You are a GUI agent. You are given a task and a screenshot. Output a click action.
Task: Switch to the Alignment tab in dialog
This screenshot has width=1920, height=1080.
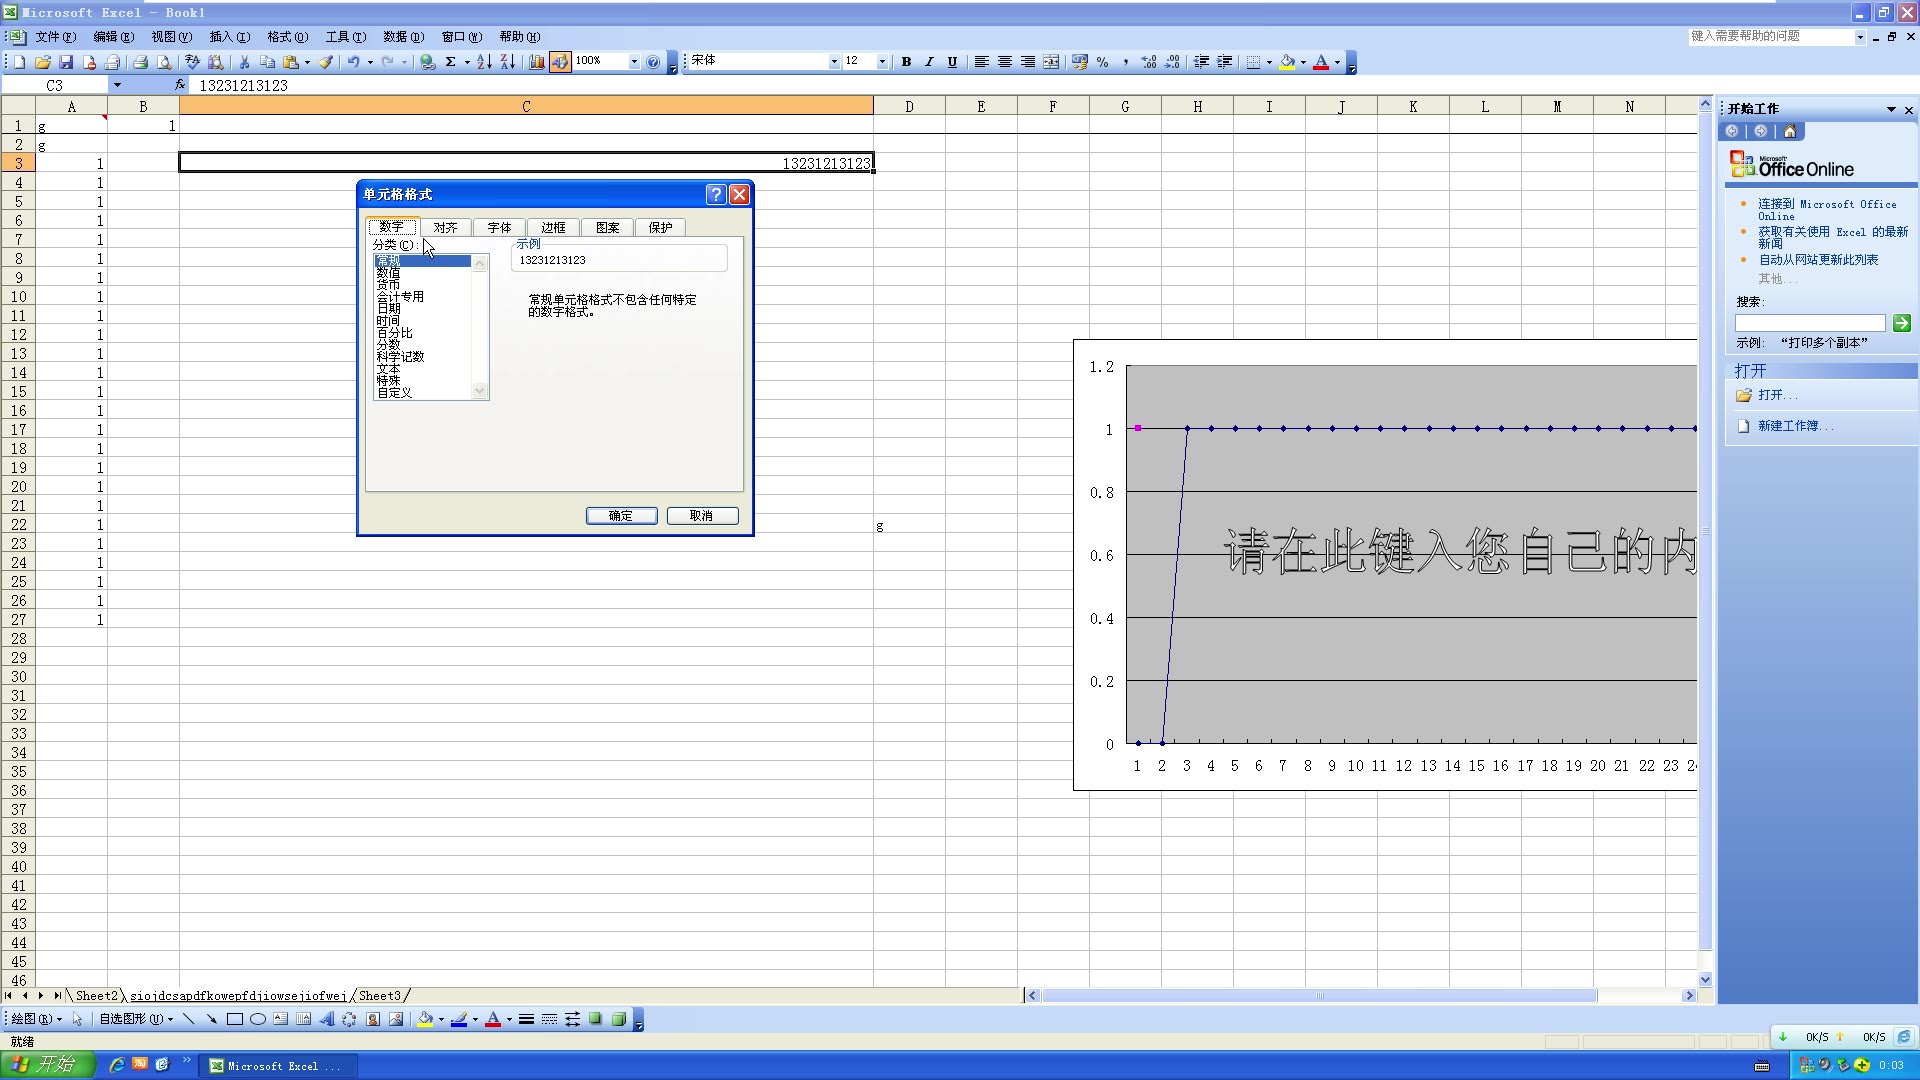click(x=445, y=228)
